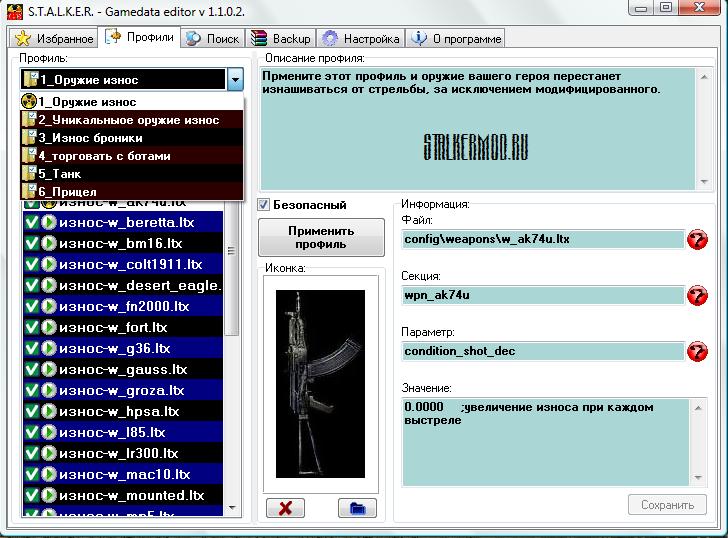Screen dimensions: 728x538
Task: Uncheck the износ-w_gauss.ltx checkbox
Action: [32, 369]
